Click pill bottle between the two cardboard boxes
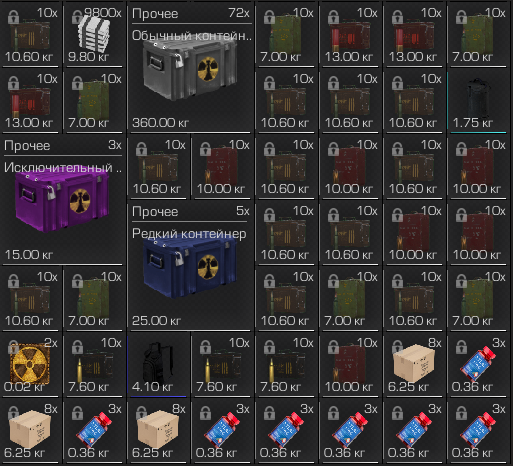513x466 pixels. pos(94,430)
